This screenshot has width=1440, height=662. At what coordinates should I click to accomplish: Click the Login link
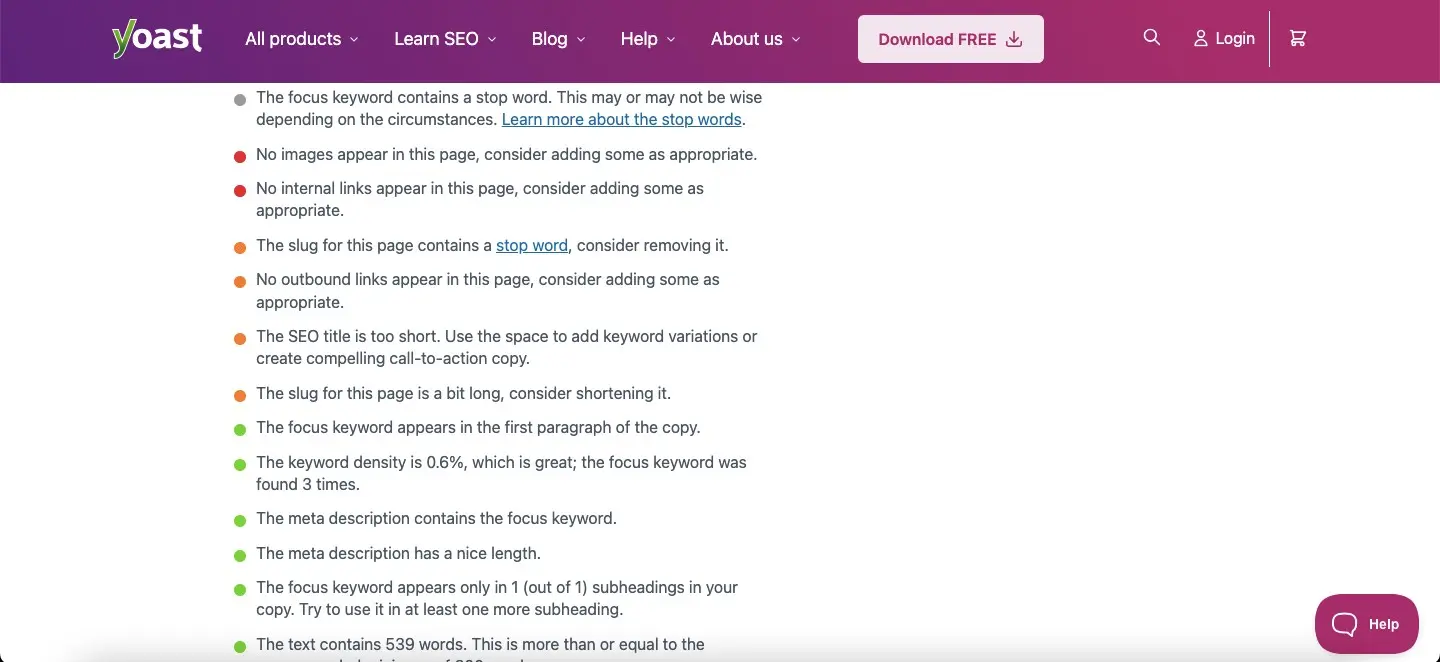coord(1224,38)
